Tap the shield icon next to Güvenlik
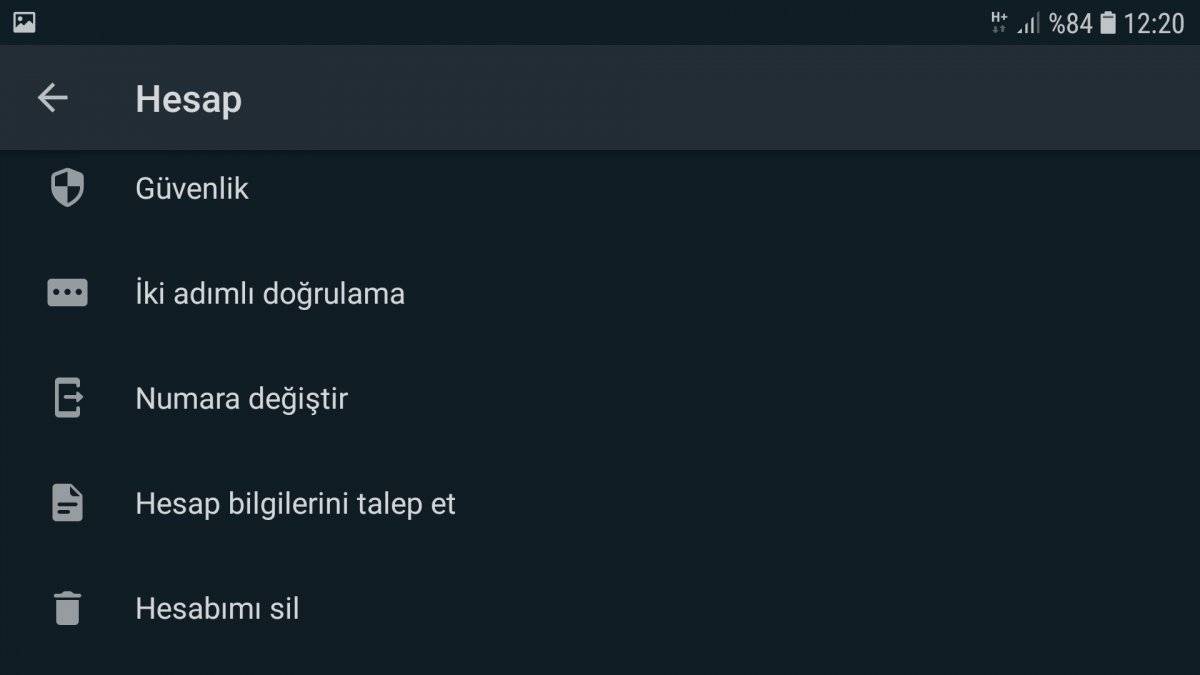Screen dimensions: 1200x675 click(x=66, y=187)
